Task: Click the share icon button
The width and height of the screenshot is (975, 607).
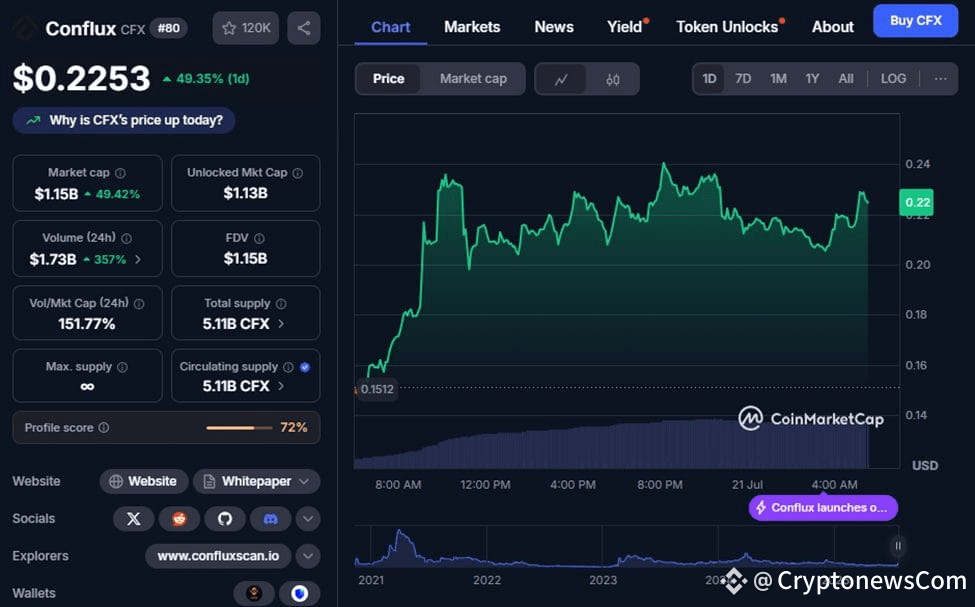Action: pyautogui.click(x=303, y=28)
